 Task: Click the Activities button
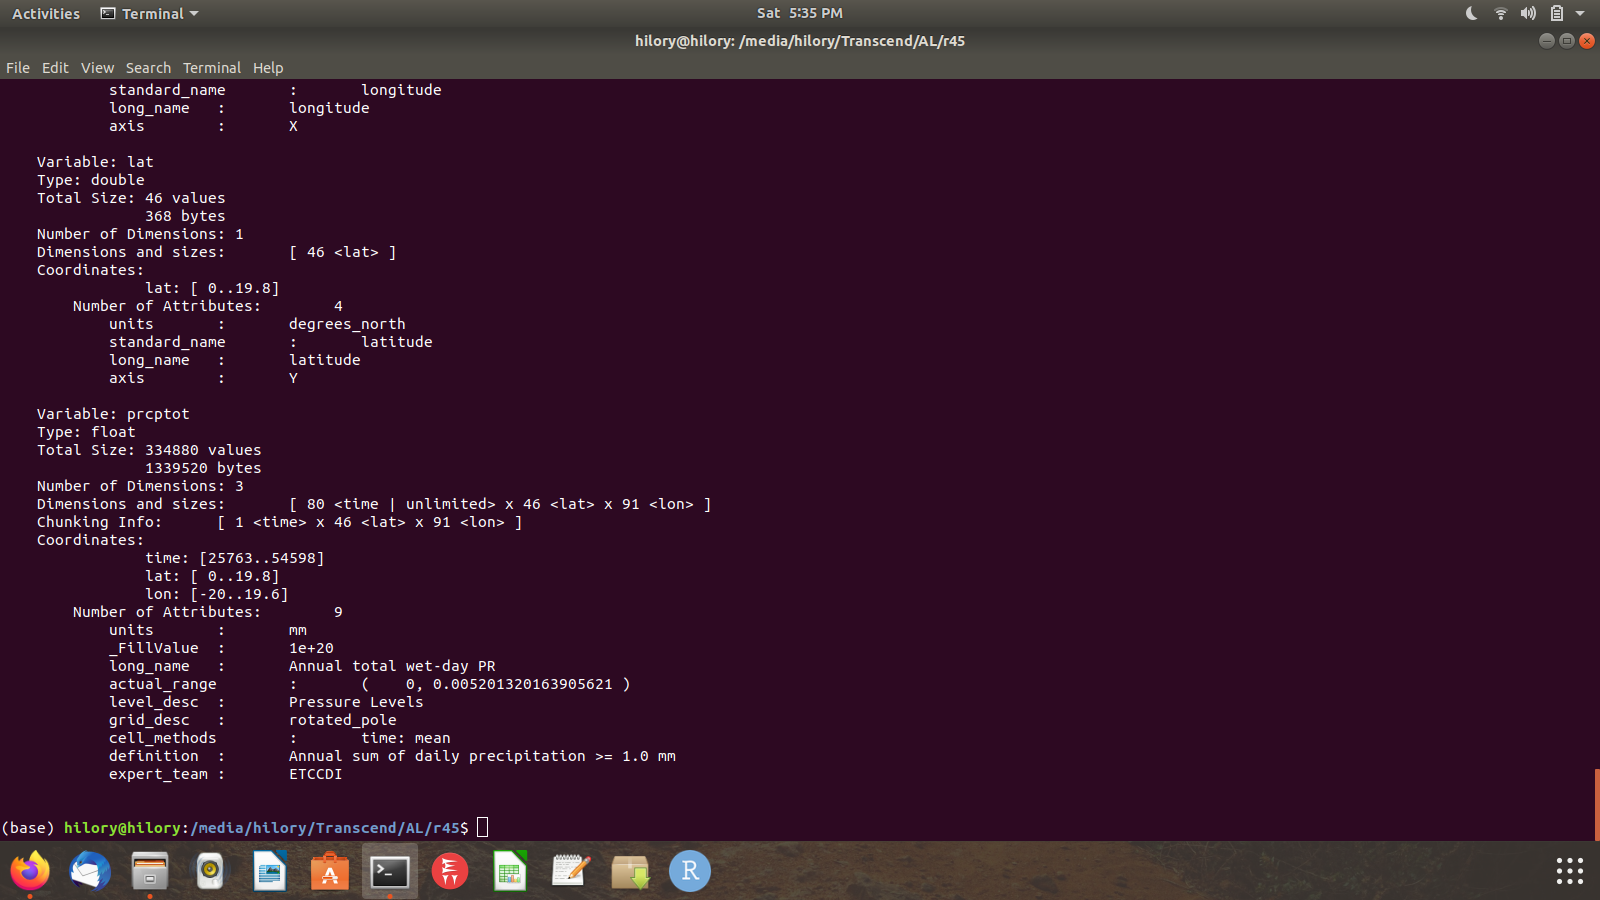click(x=46, y=13)
